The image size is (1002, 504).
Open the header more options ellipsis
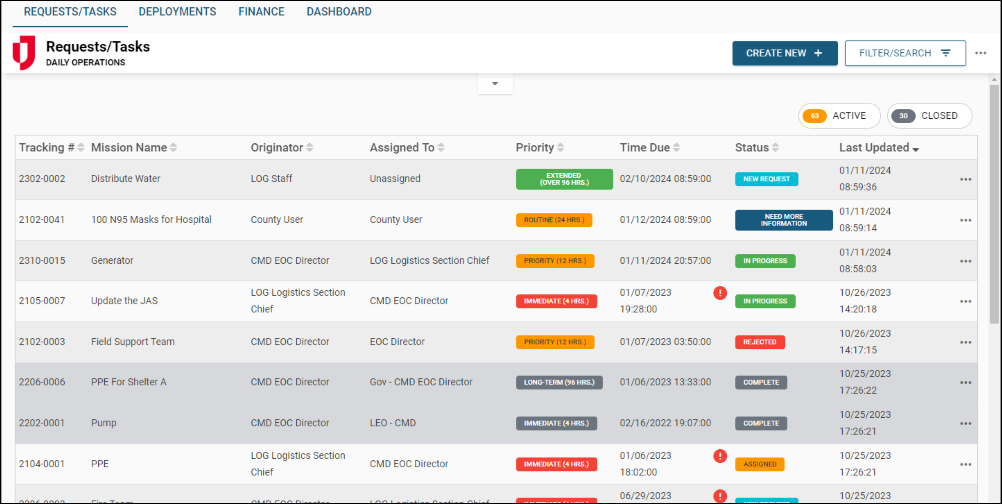[981, 53]
